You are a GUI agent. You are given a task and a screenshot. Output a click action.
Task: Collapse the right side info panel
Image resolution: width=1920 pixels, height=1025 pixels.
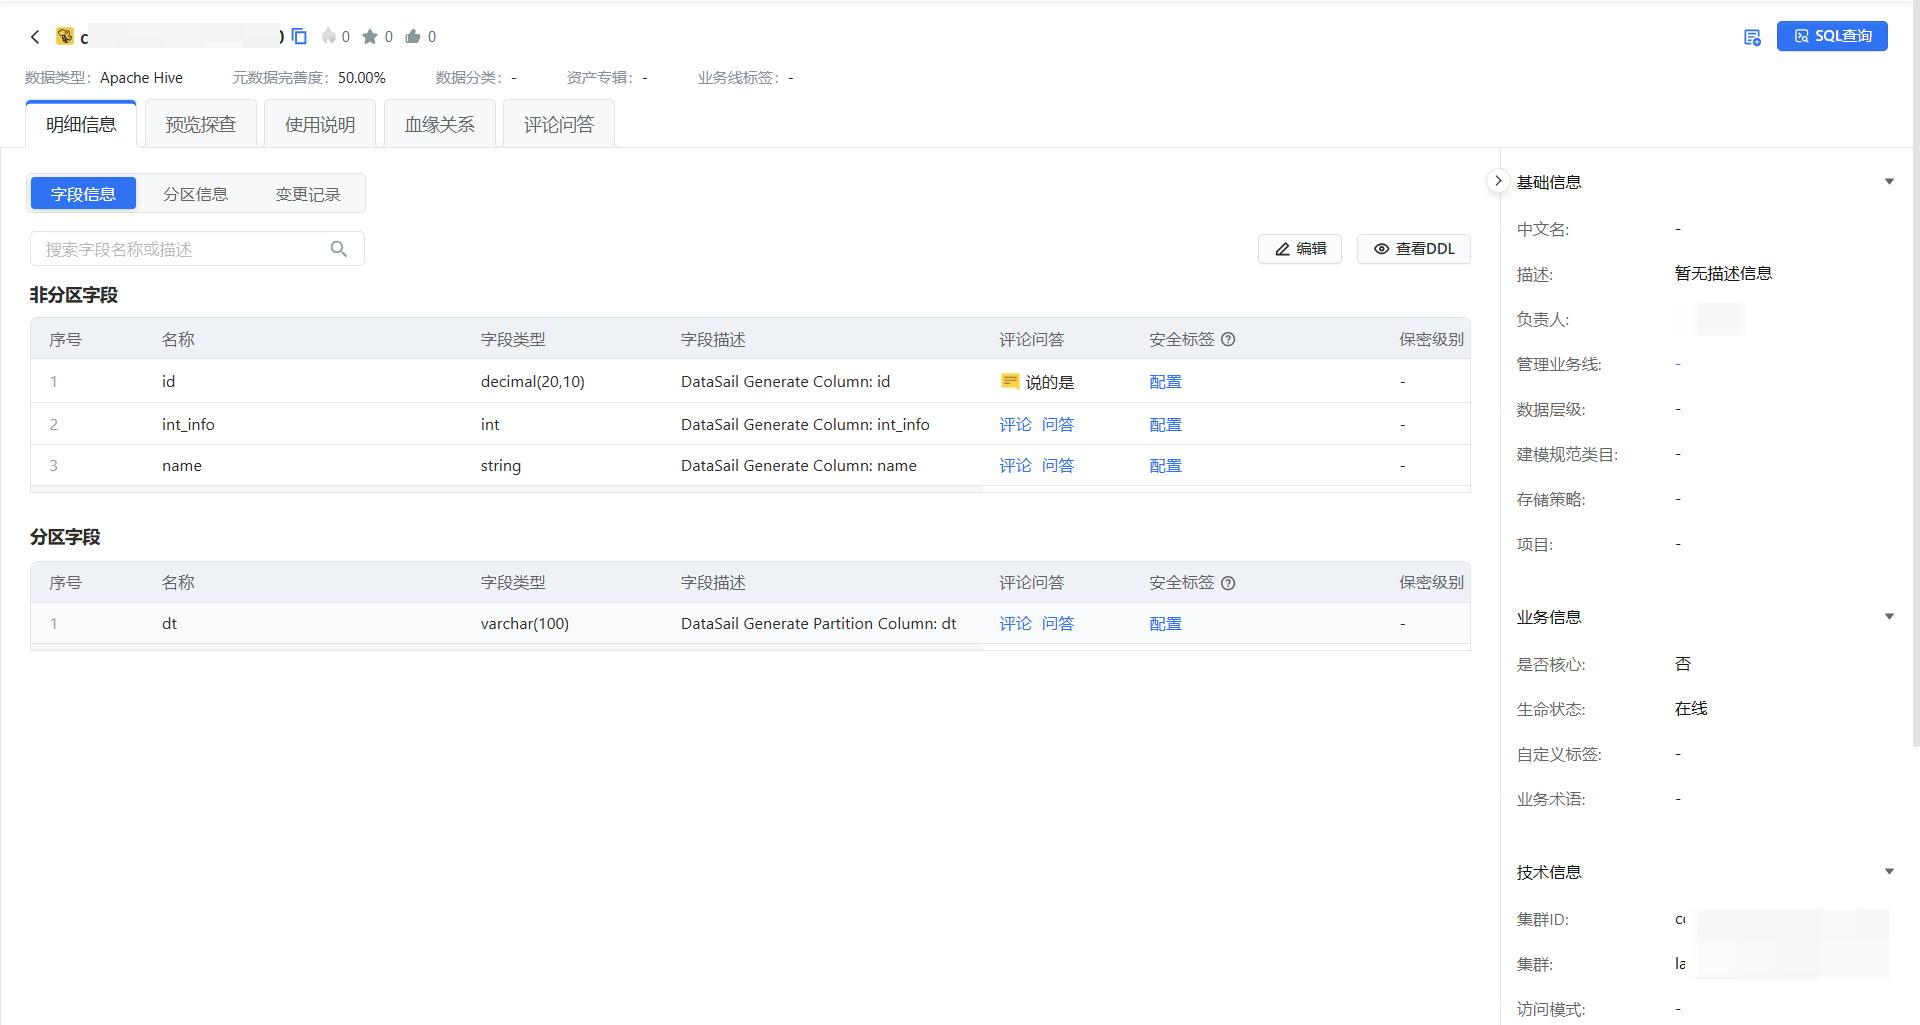1497,181
